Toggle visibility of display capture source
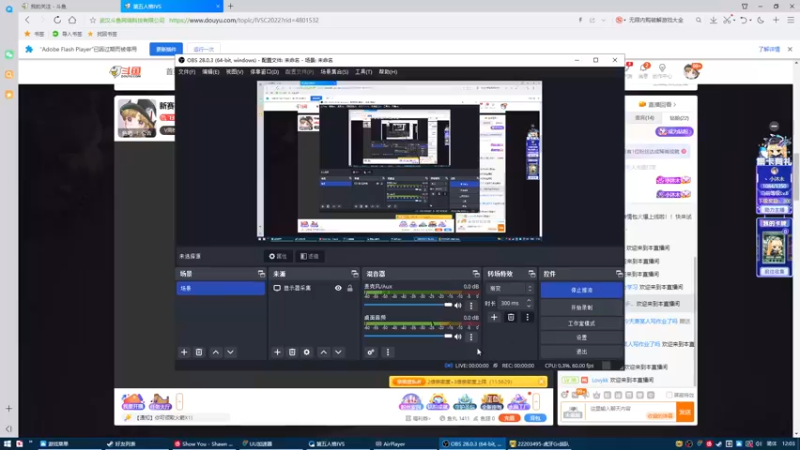 (338, 288)
